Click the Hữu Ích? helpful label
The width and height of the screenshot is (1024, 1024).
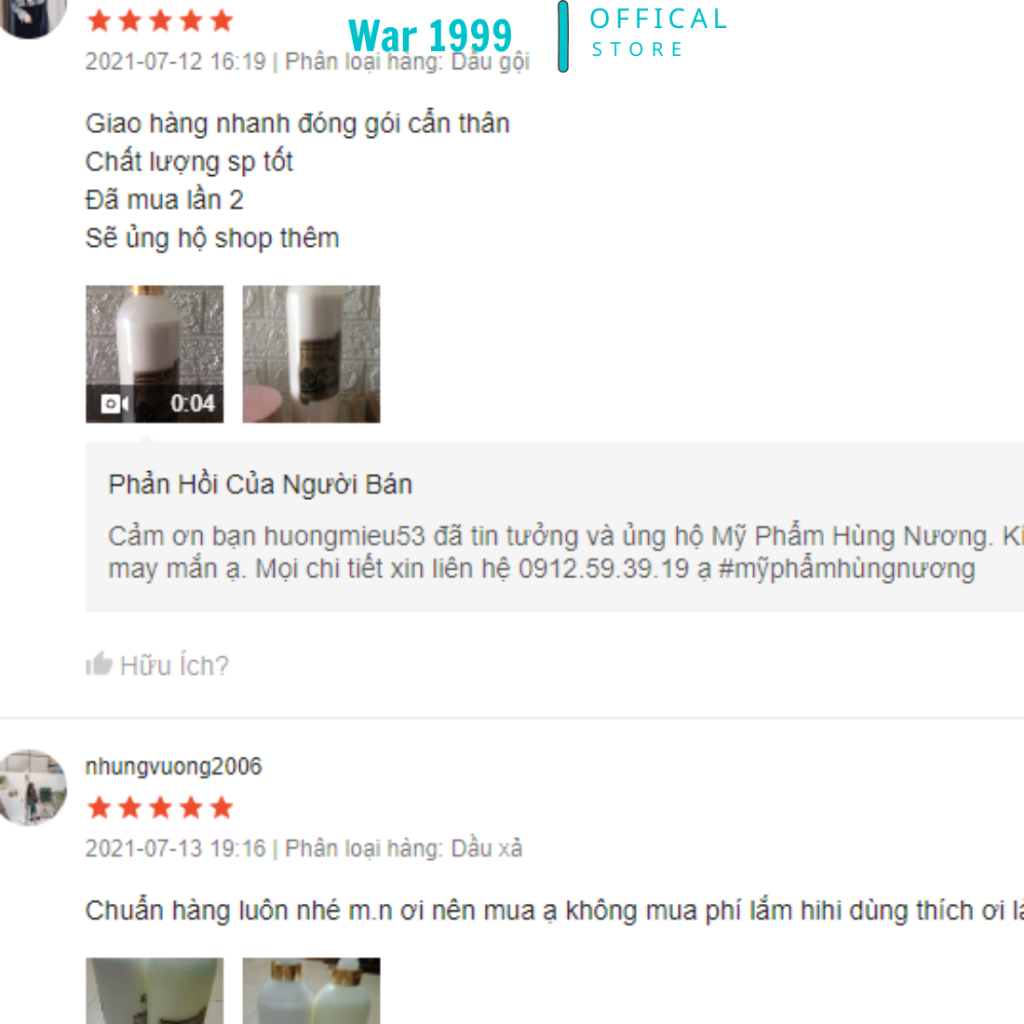pyautogui.click(x=174, y=665)
